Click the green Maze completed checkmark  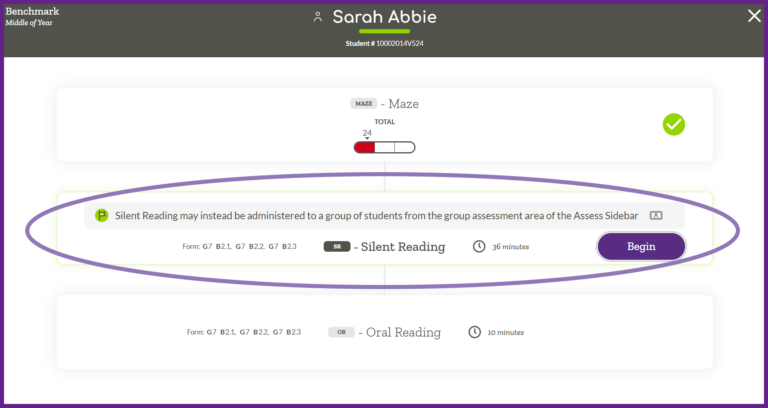[674, 124]
